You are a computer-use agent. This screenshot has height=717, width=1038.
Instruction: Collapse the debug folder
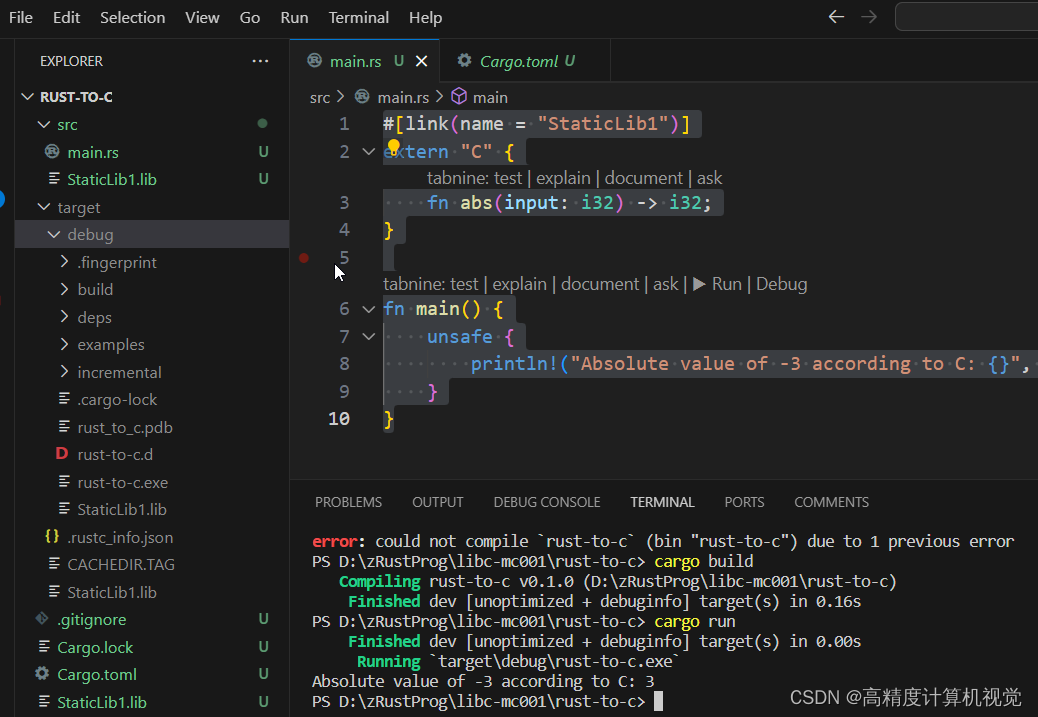coord(54,234)
